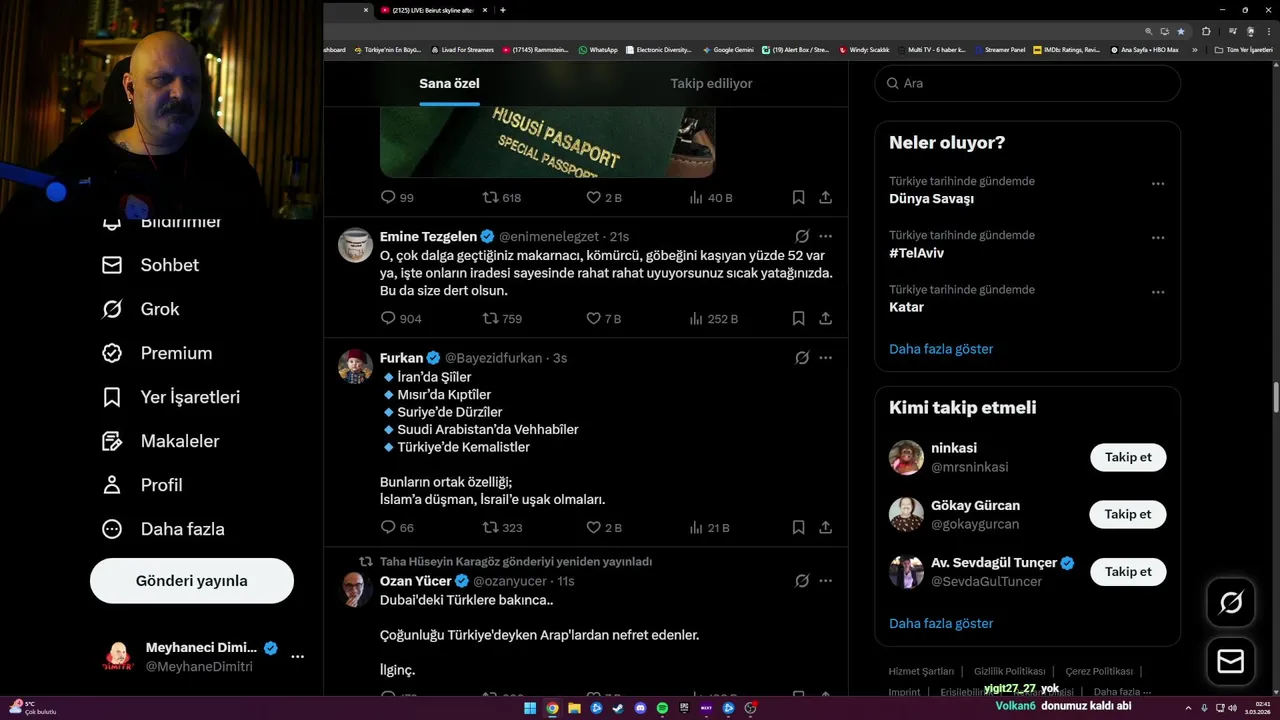Bookmark Emine Tezgelen's post
1280x720 pixels.
tap(798, 319)
